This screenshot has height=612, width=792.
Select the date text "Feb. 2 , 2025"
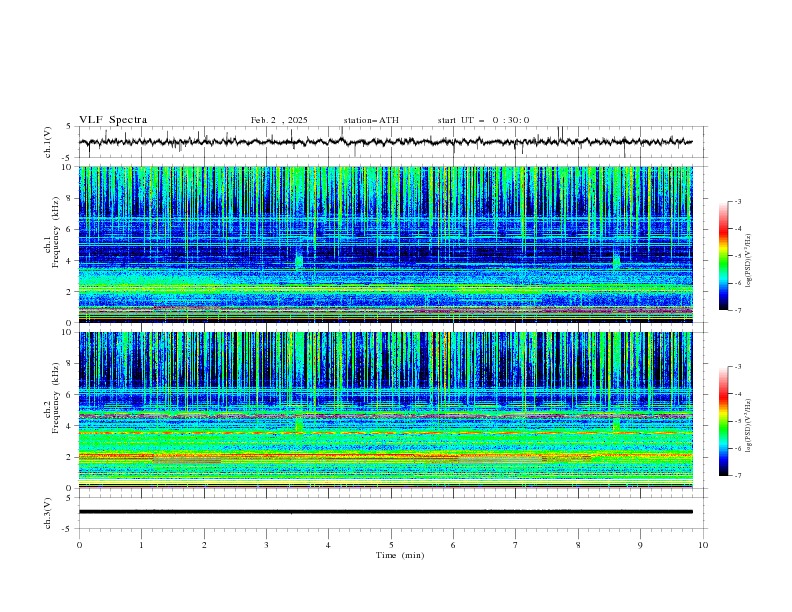[279, 120]
